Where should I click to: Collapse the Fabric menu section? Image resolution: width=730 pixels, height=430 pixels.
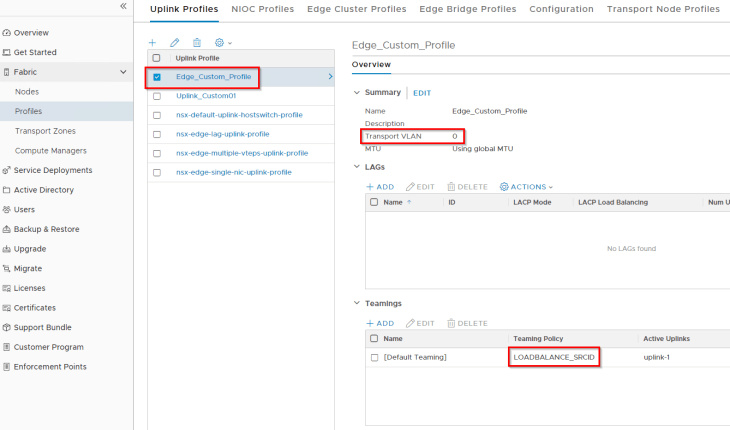tap(123, 72)
